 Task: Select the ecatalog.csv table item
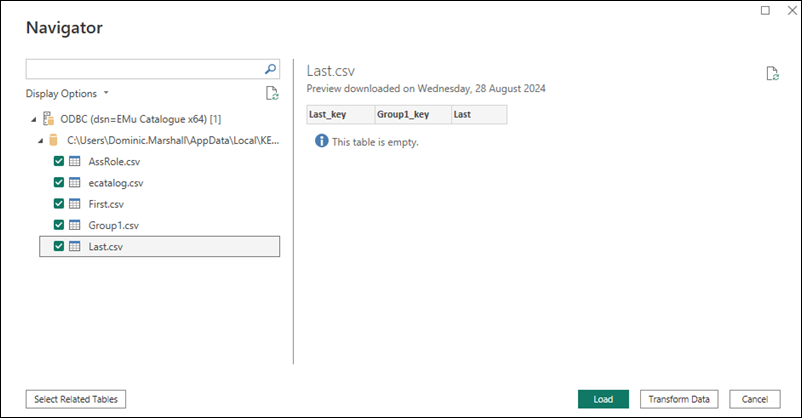coord(116,183)
